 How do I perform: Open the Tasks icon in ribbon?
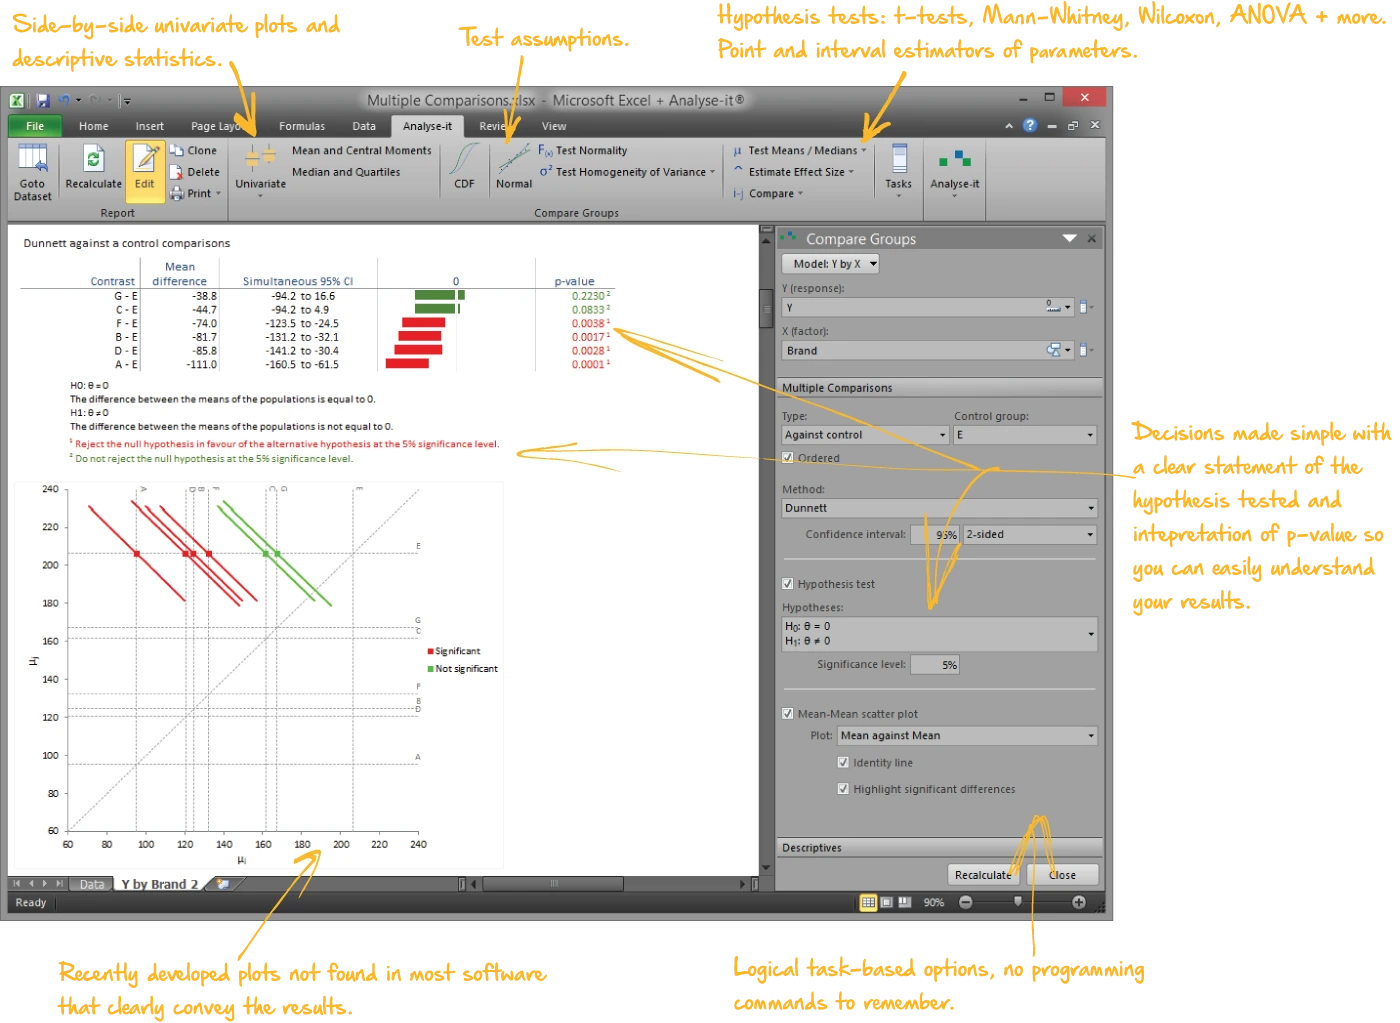click(898, 161)
